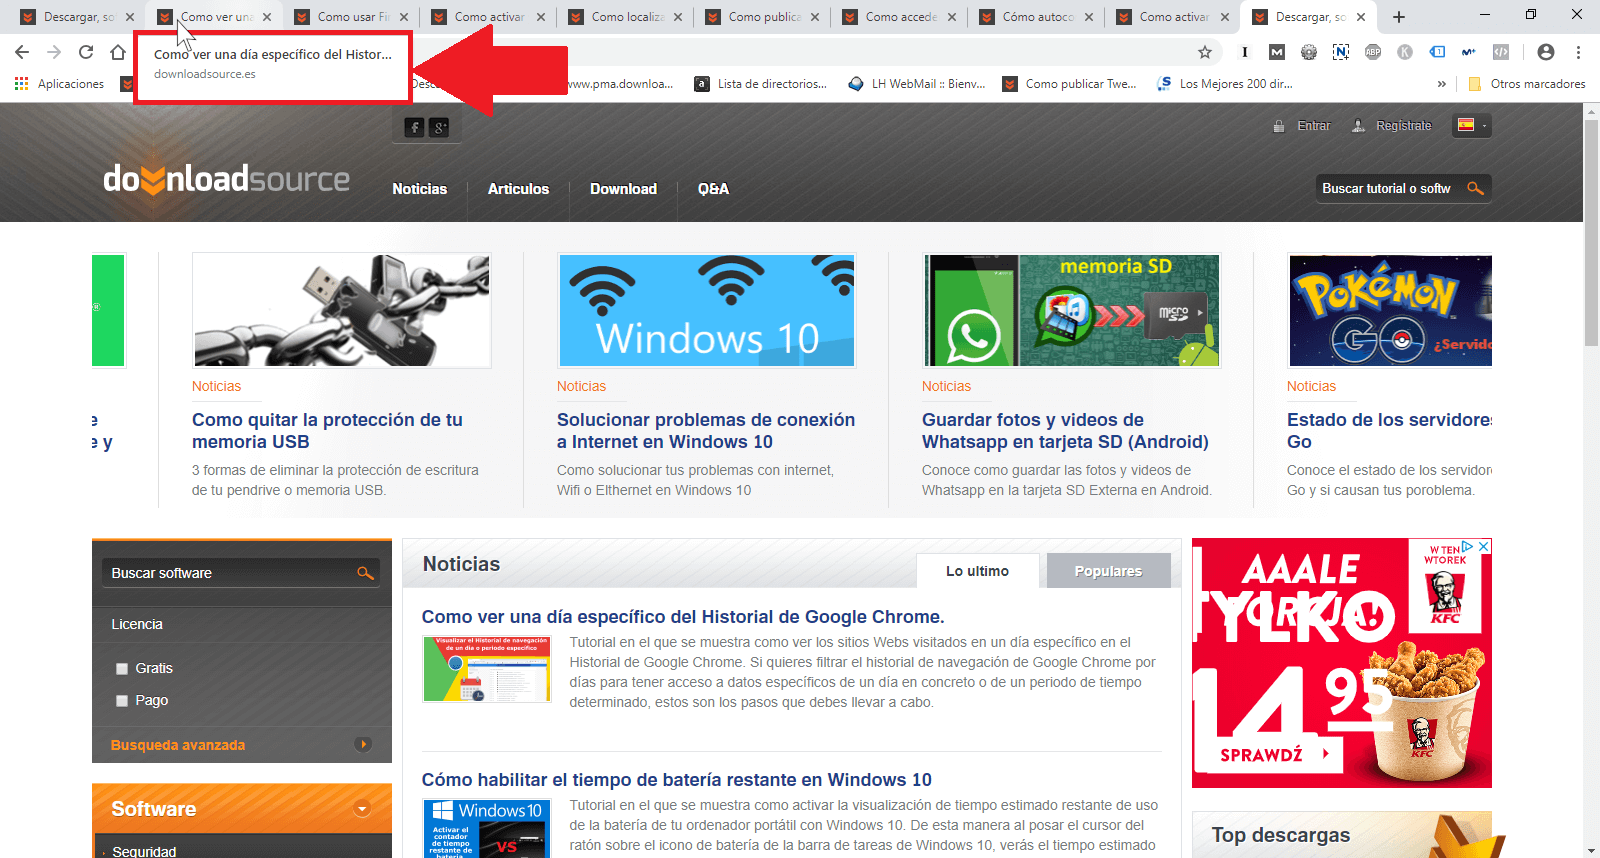Reload the current page
Viewport: 1600px width, 858px height.
(86, 52)
